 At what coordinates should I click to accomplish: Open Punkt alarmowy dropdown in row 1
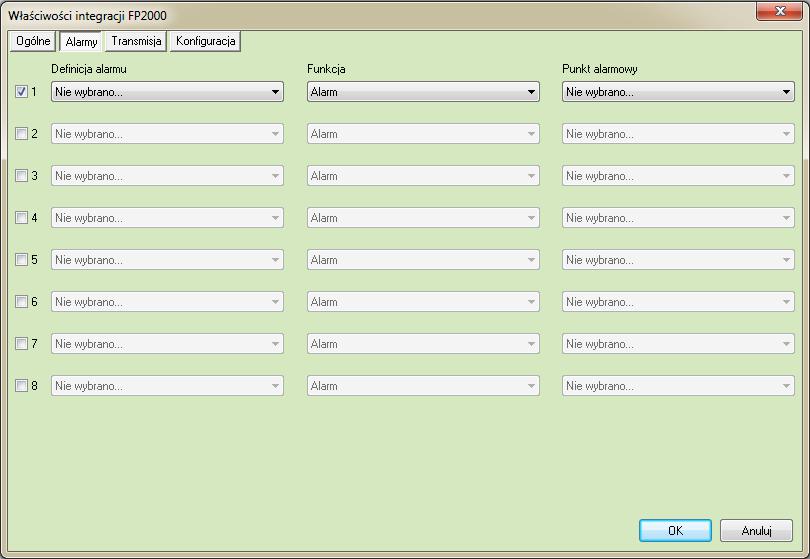click(678, 92)
